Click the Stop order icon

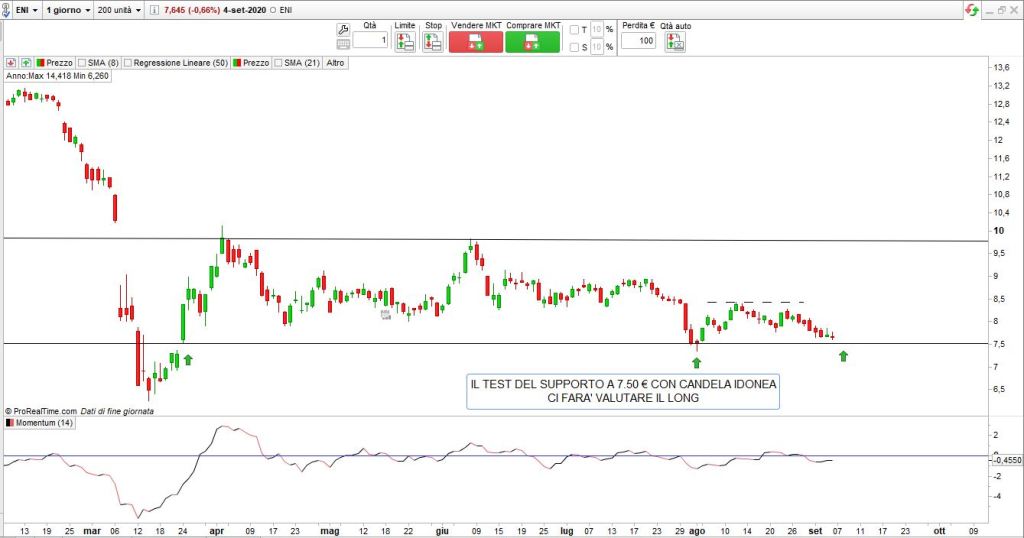coord(432,42)
